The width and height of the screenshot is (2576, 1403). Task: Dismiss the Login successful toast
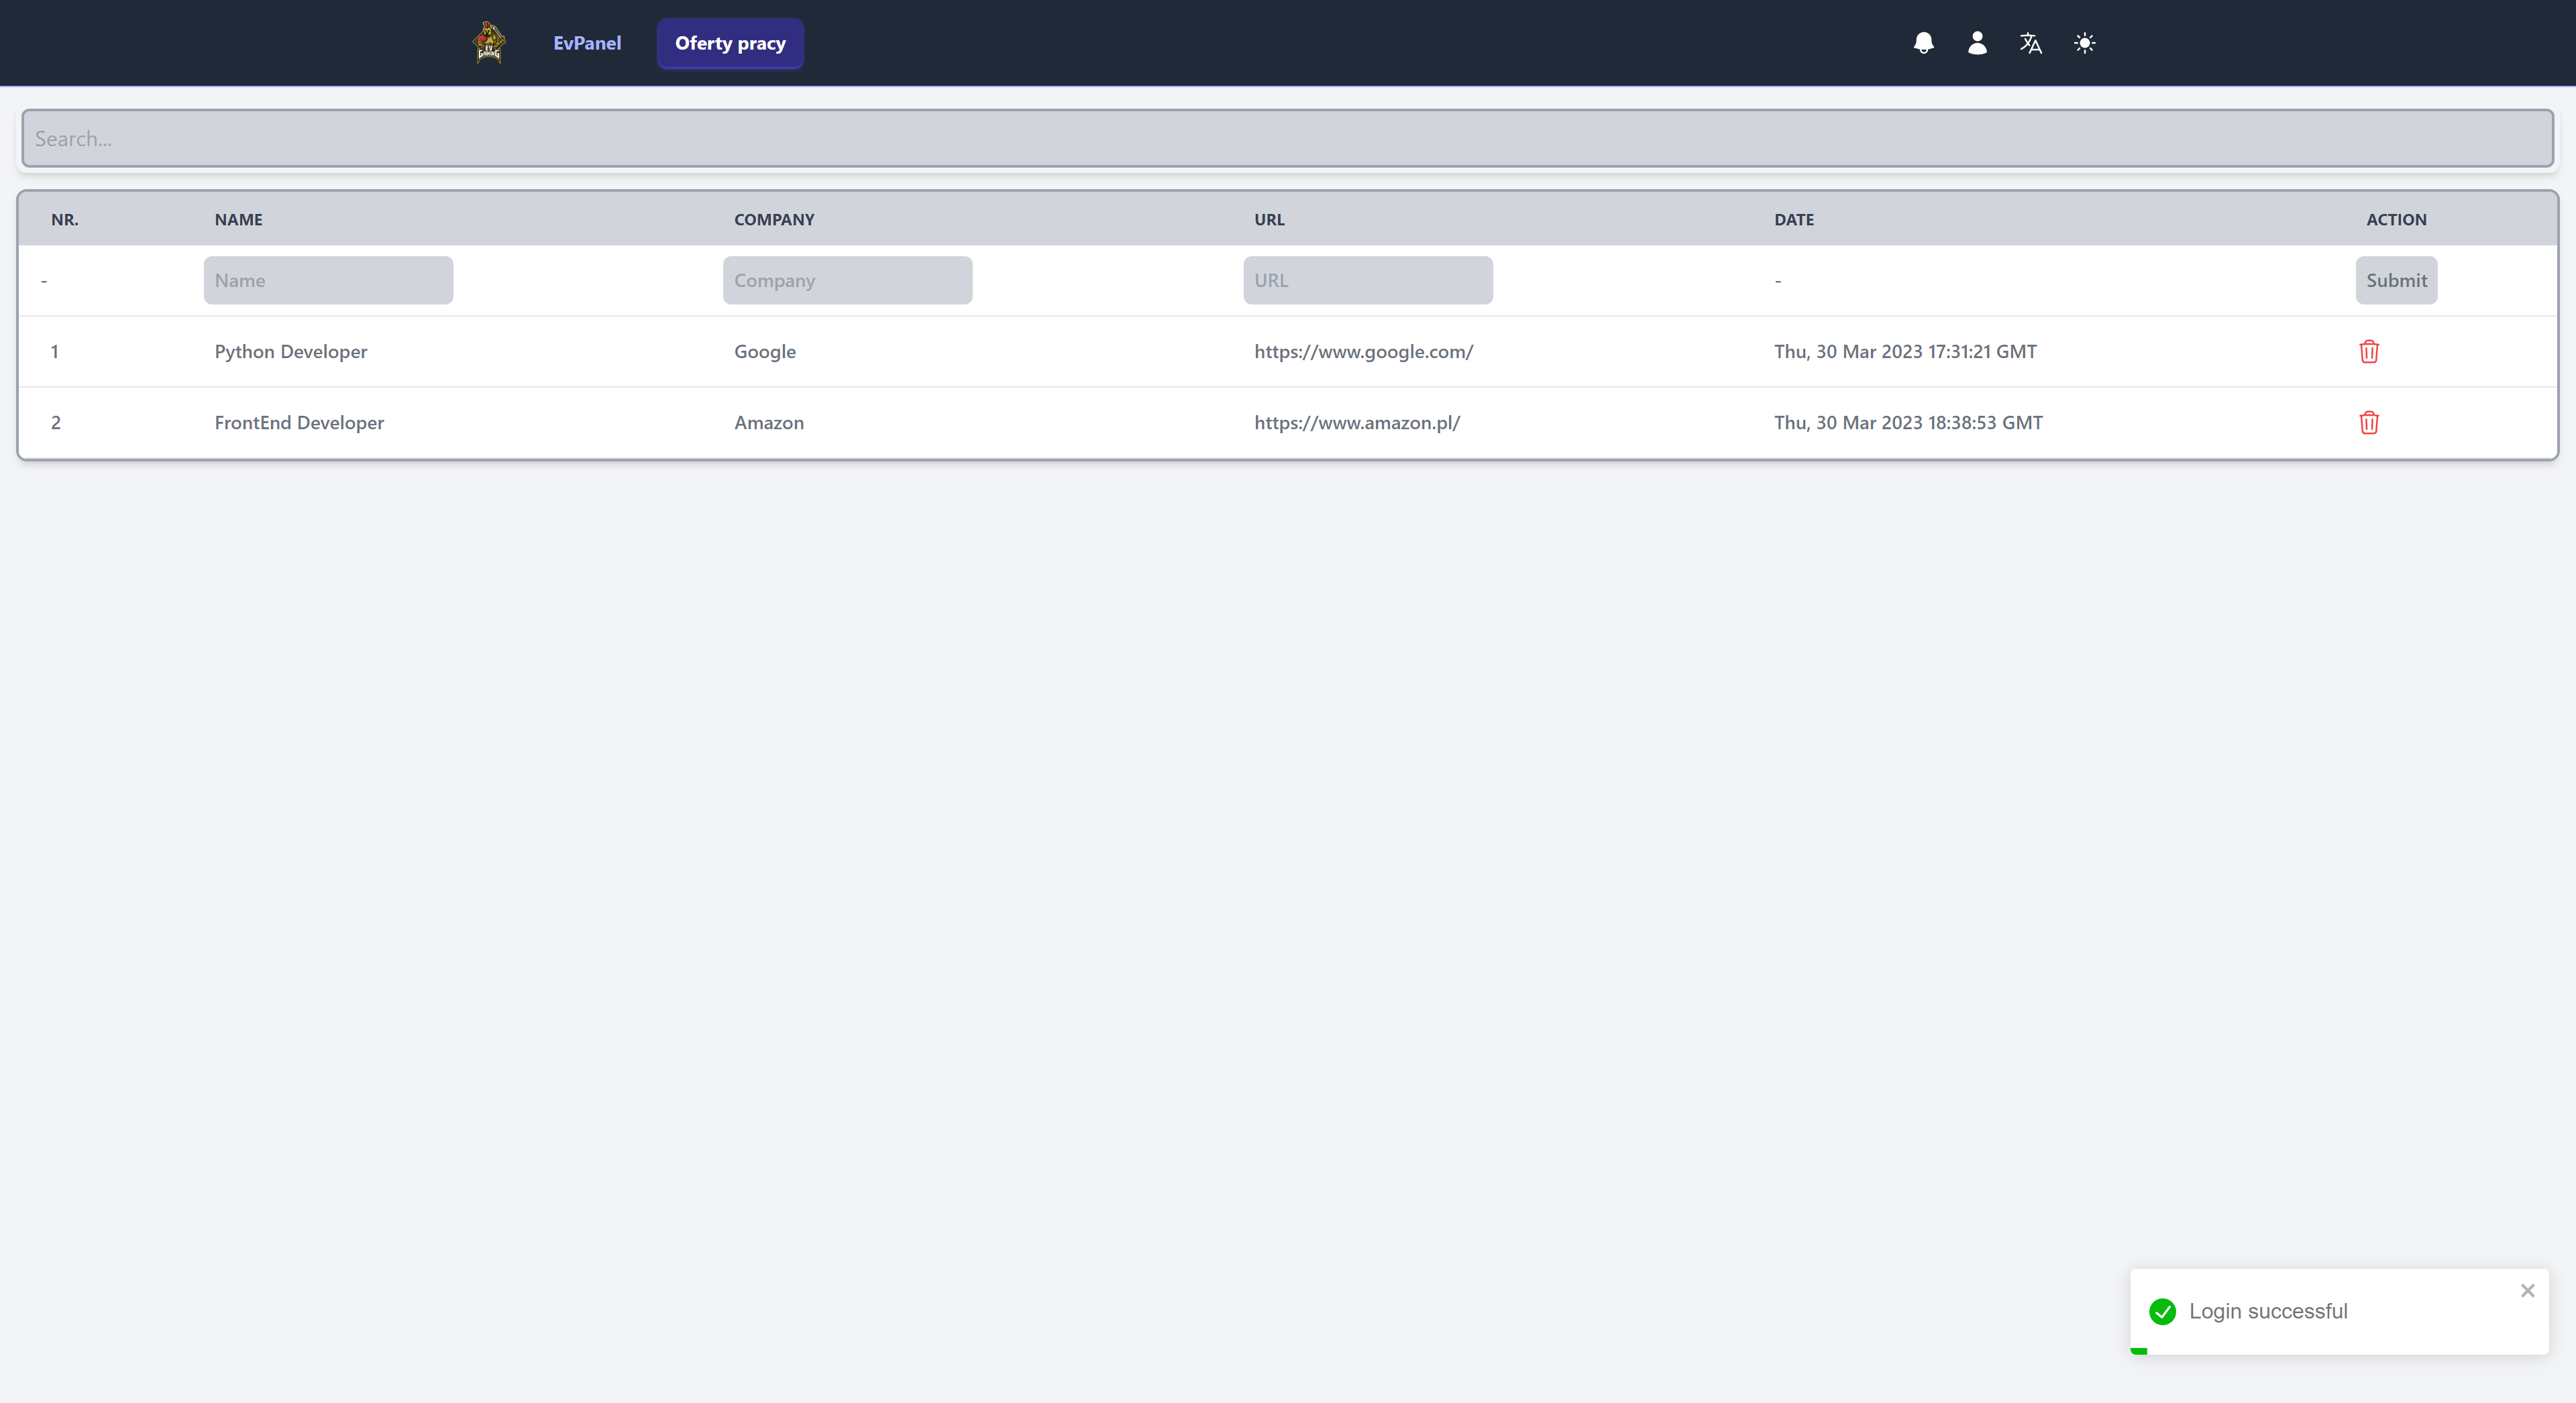pyautogui.click(x=2527, y=1290)
